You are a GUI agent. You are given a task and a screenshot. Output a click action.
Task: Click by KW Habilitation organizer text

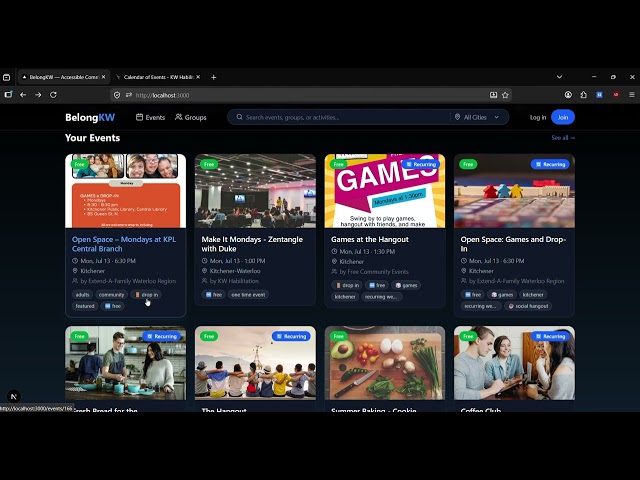coord(234,281)
